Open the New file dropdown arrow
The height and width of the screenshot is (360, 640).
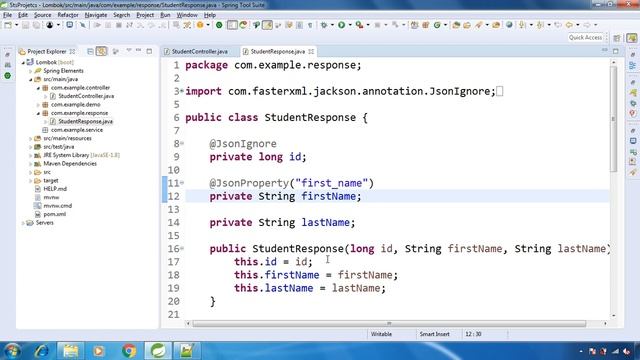17,25
